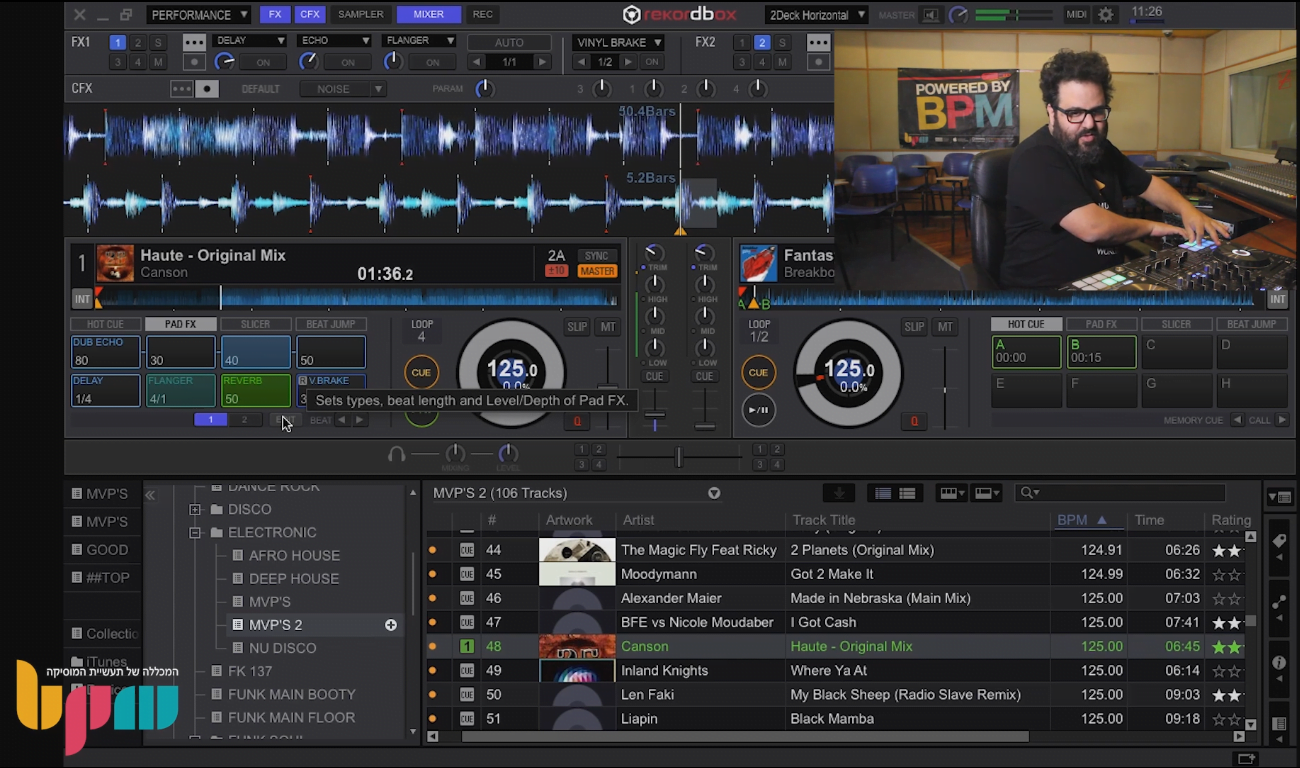Toggle deck 1 SYNC button

[597, 256]
